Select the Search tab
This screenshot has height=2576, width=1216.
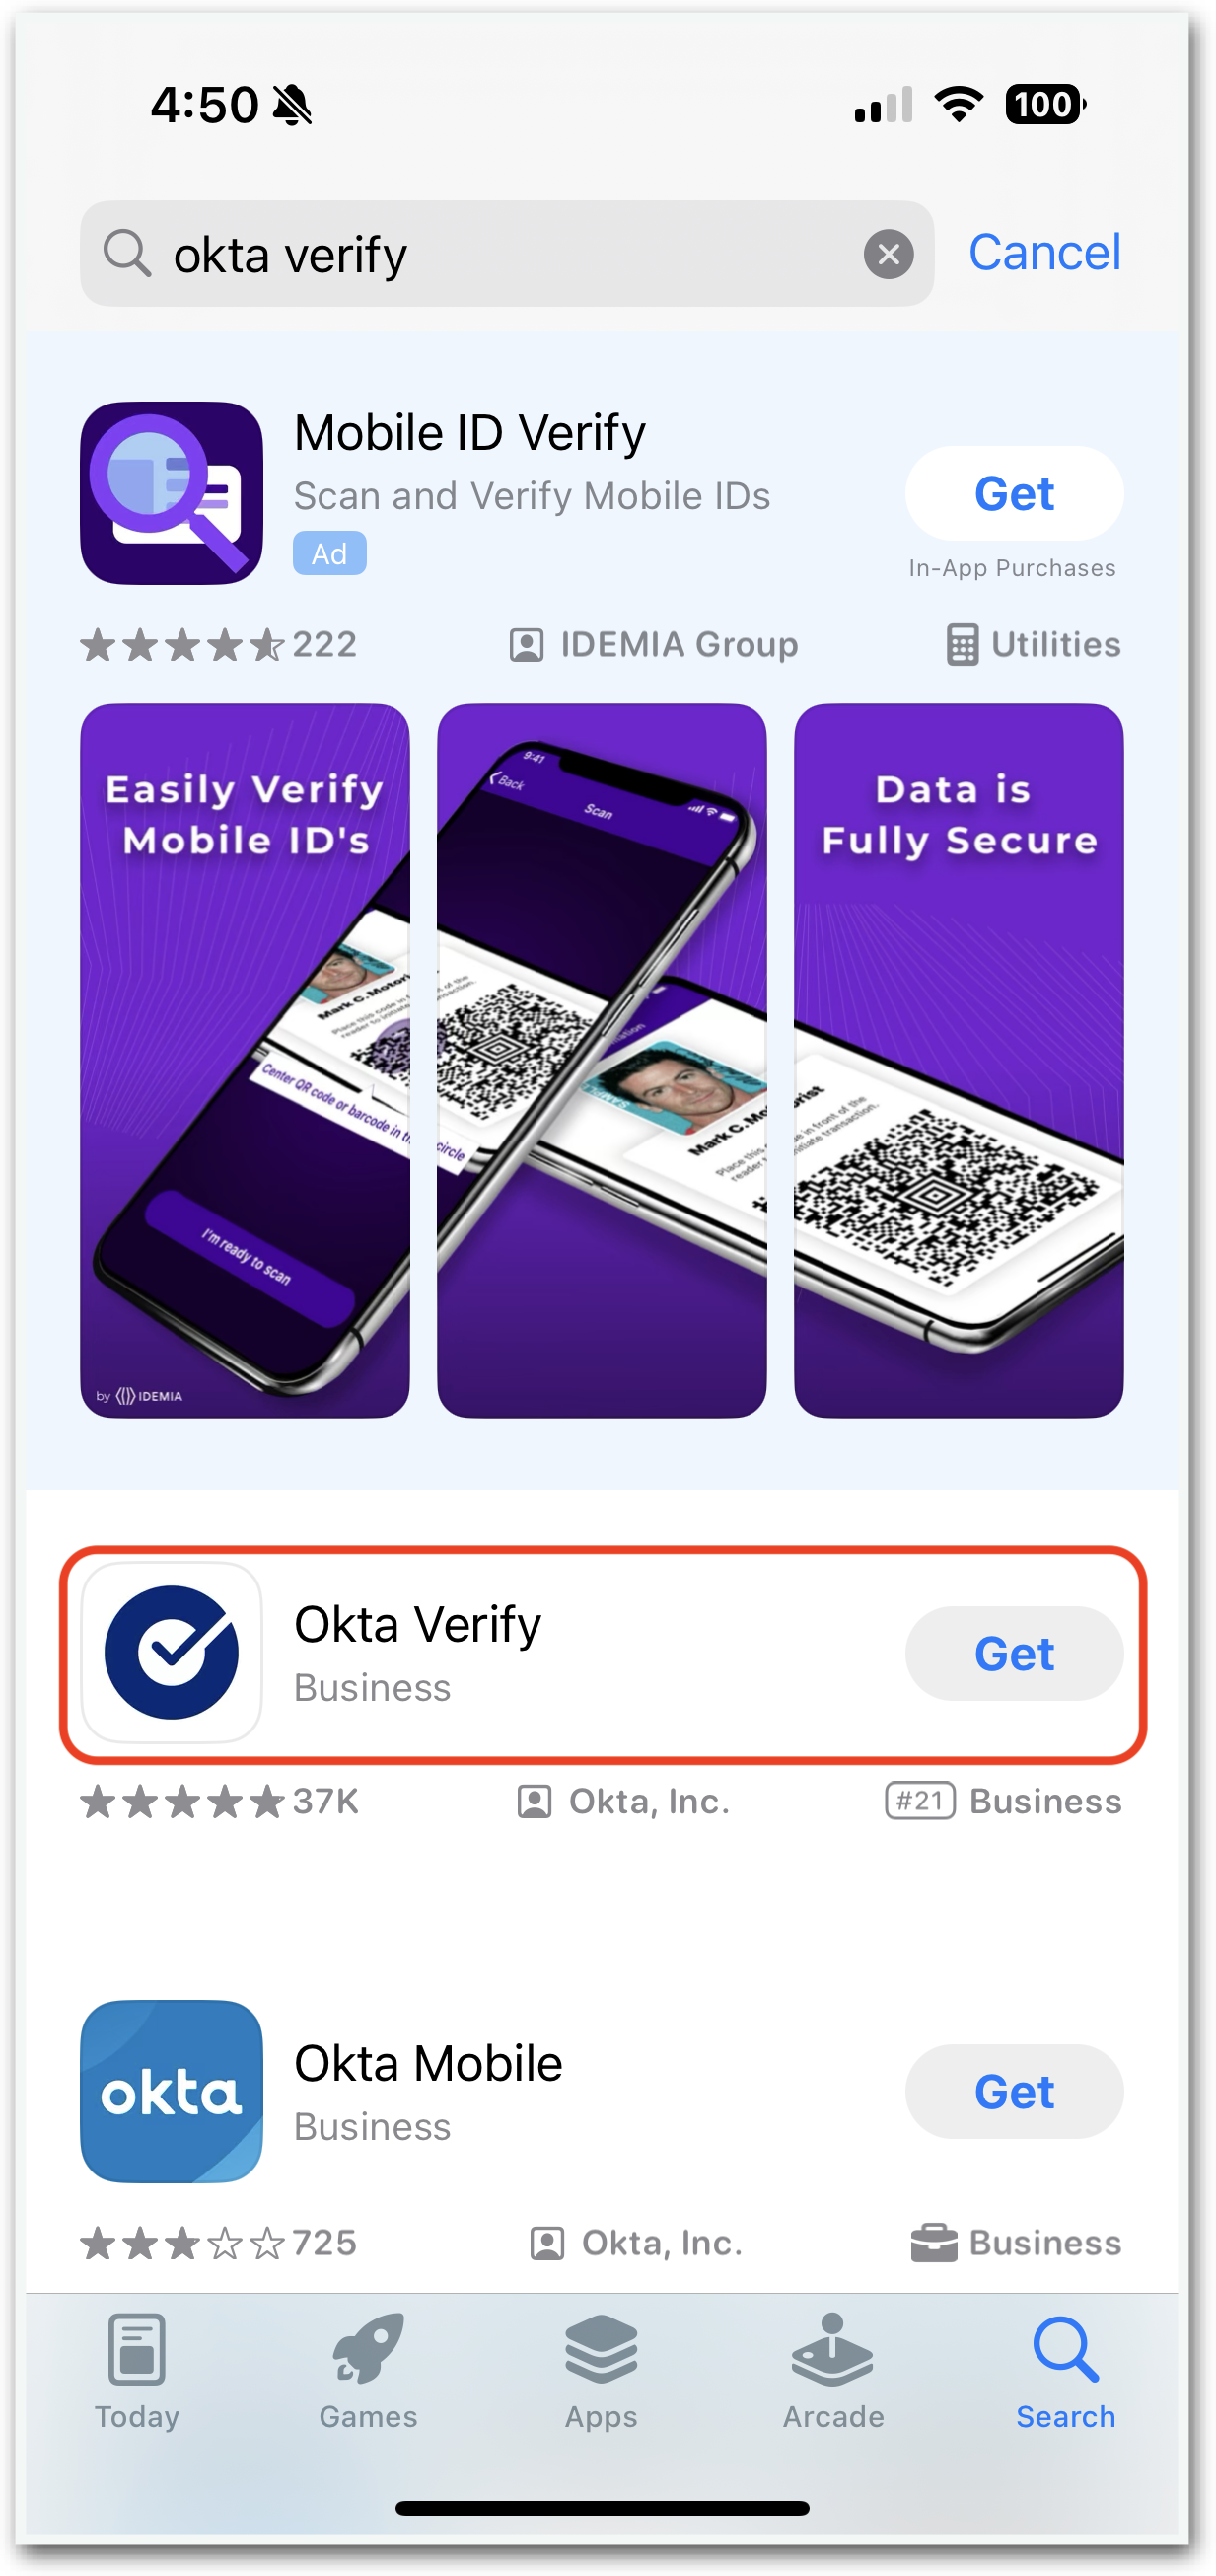[1065, 2372]
